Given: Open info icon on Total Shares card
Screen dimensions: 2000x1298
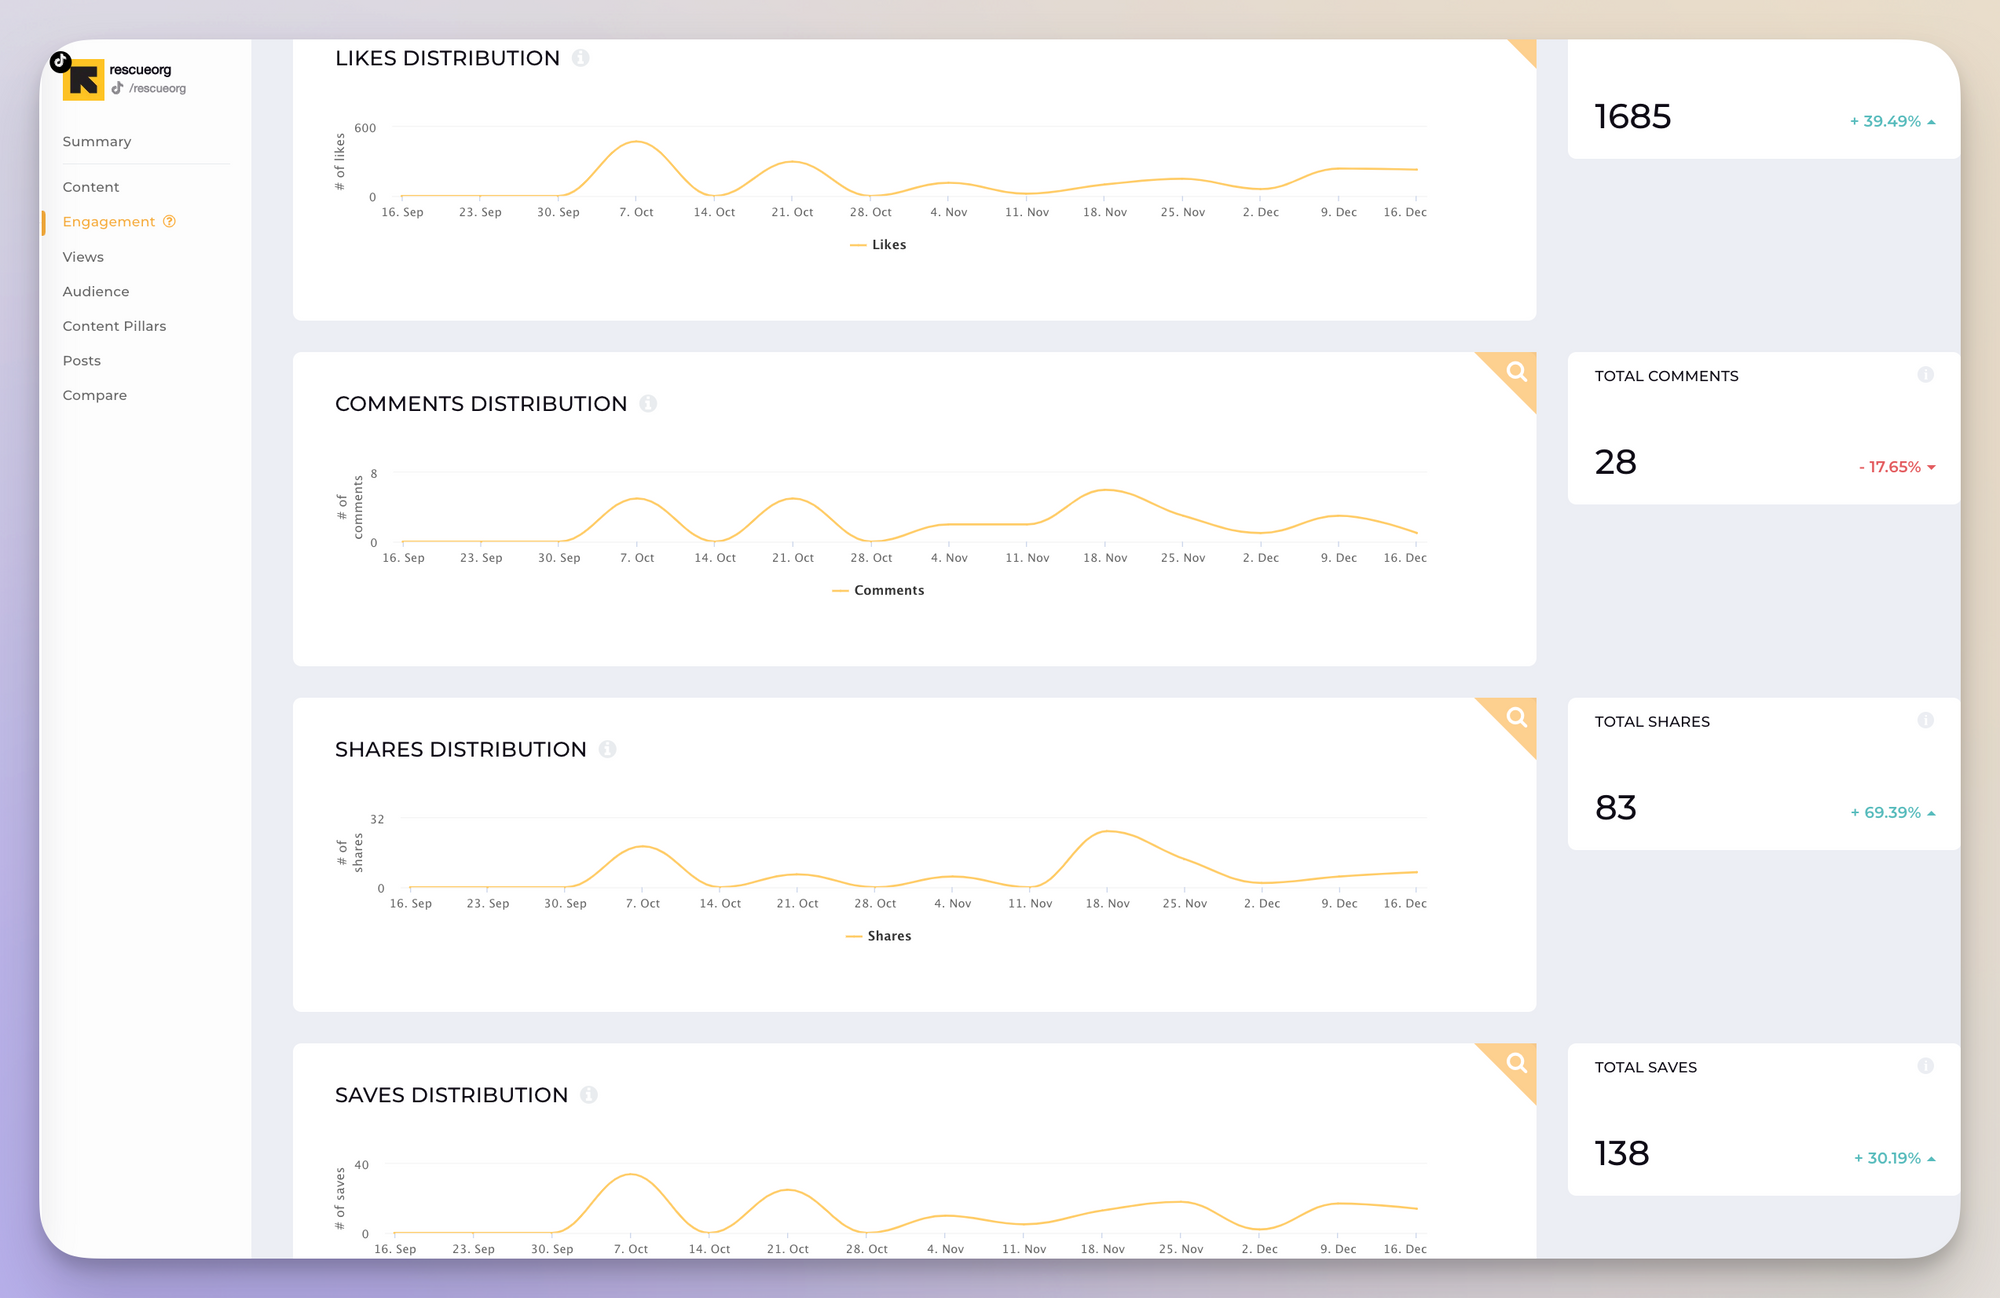Looking at the screenshot, I should [1925, 721].
